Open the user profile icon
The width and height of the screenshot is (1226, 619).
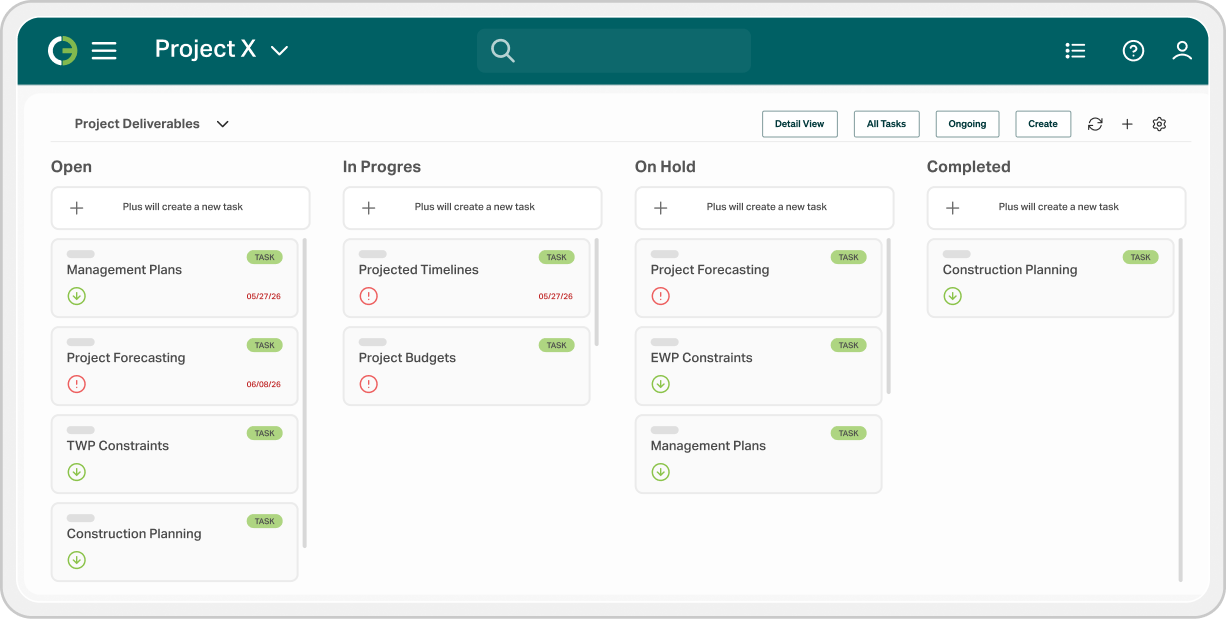[x=1182, y=50]
